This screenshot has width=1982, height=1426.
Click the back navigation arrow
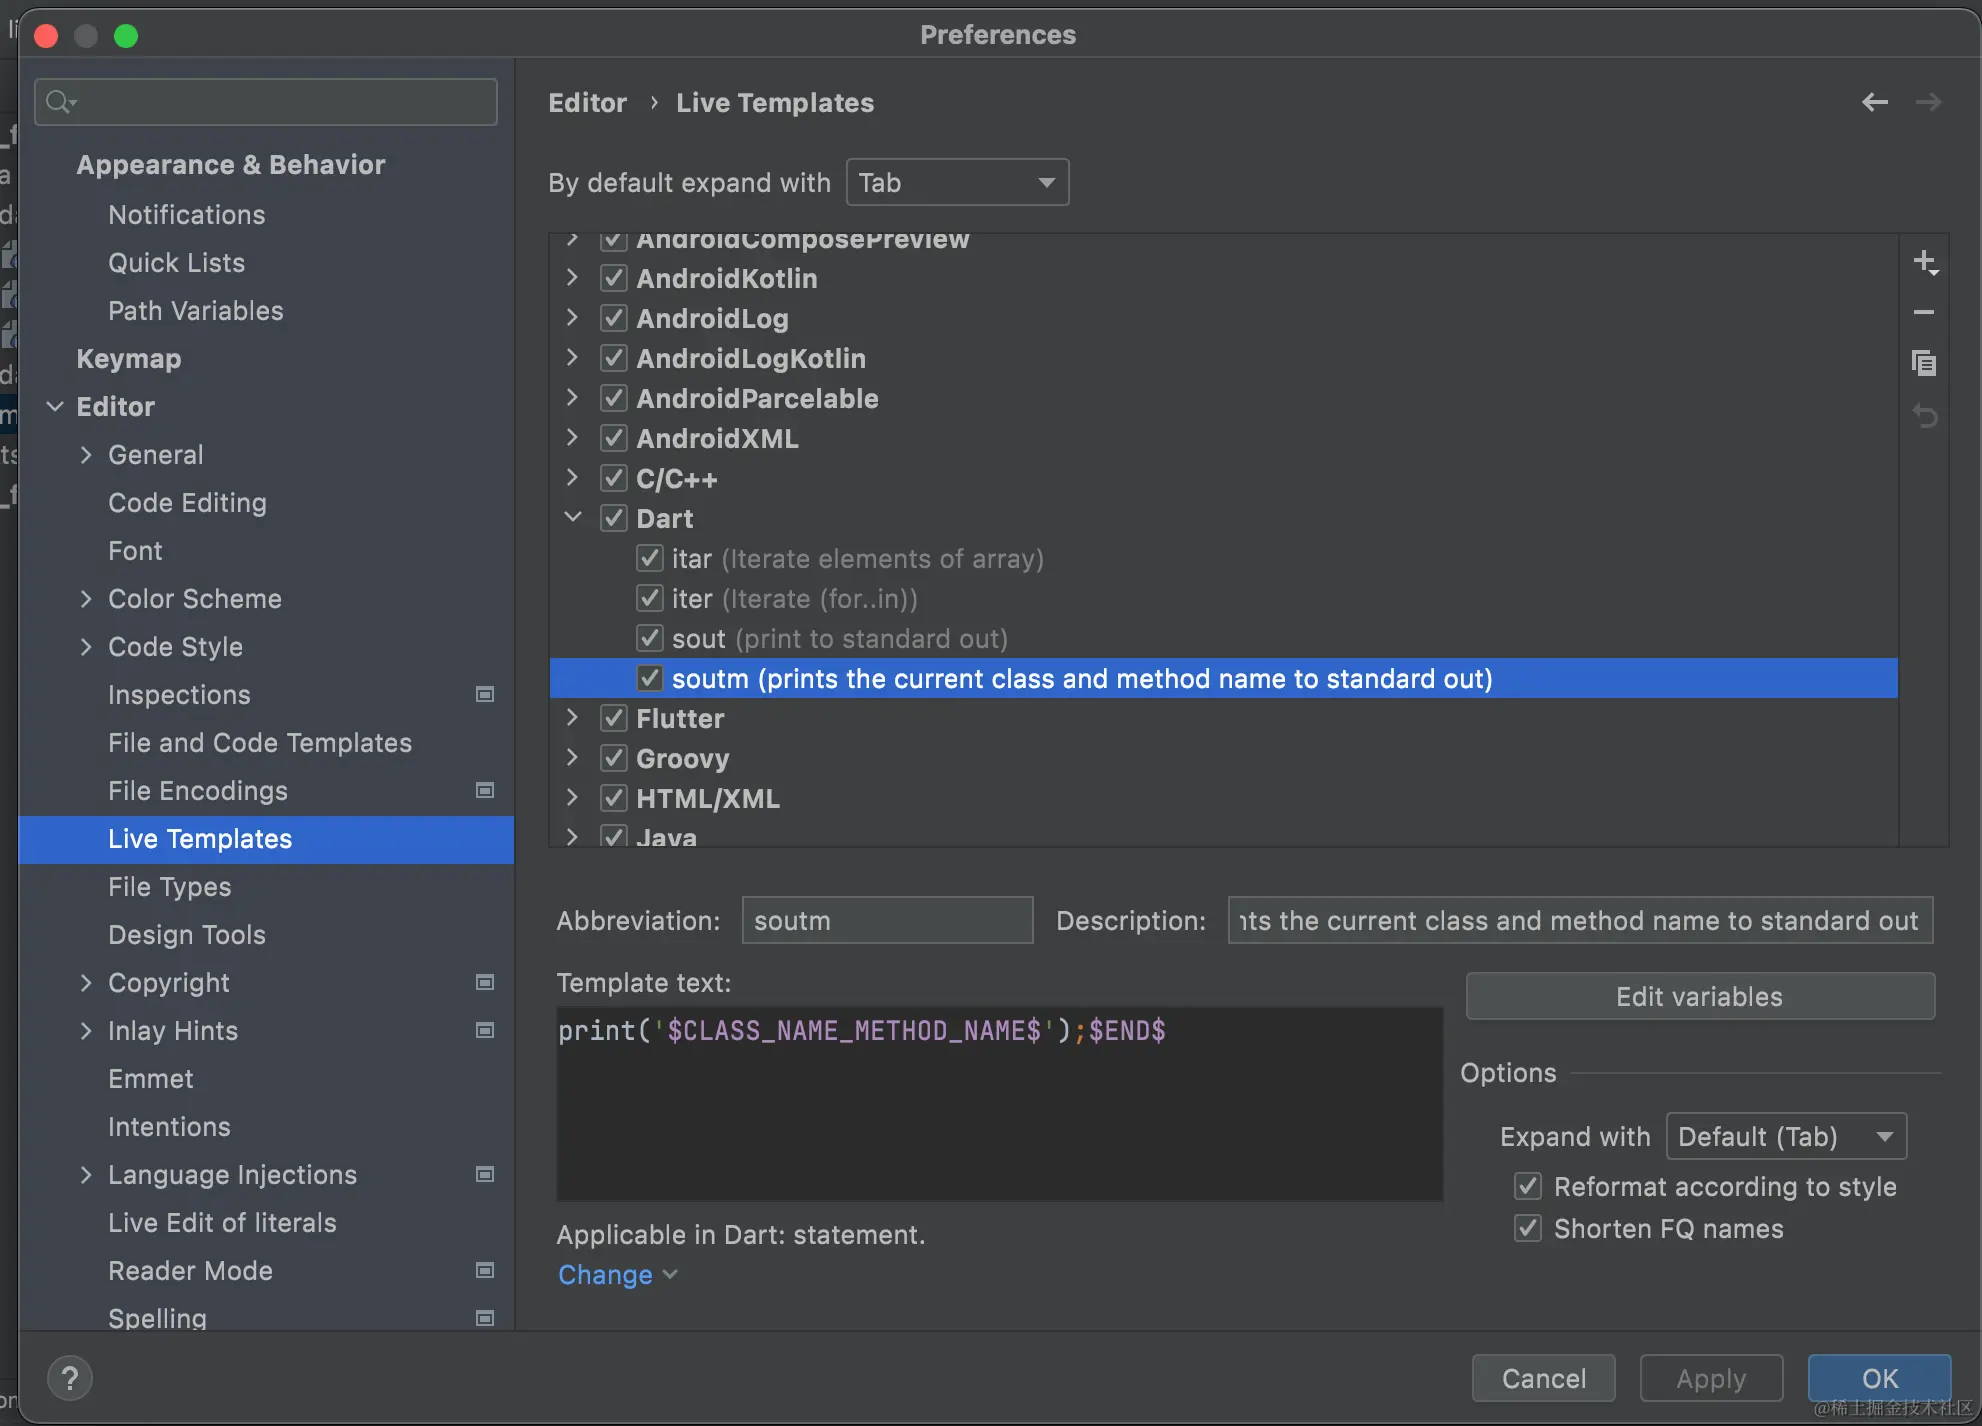tap(1875, 102)
